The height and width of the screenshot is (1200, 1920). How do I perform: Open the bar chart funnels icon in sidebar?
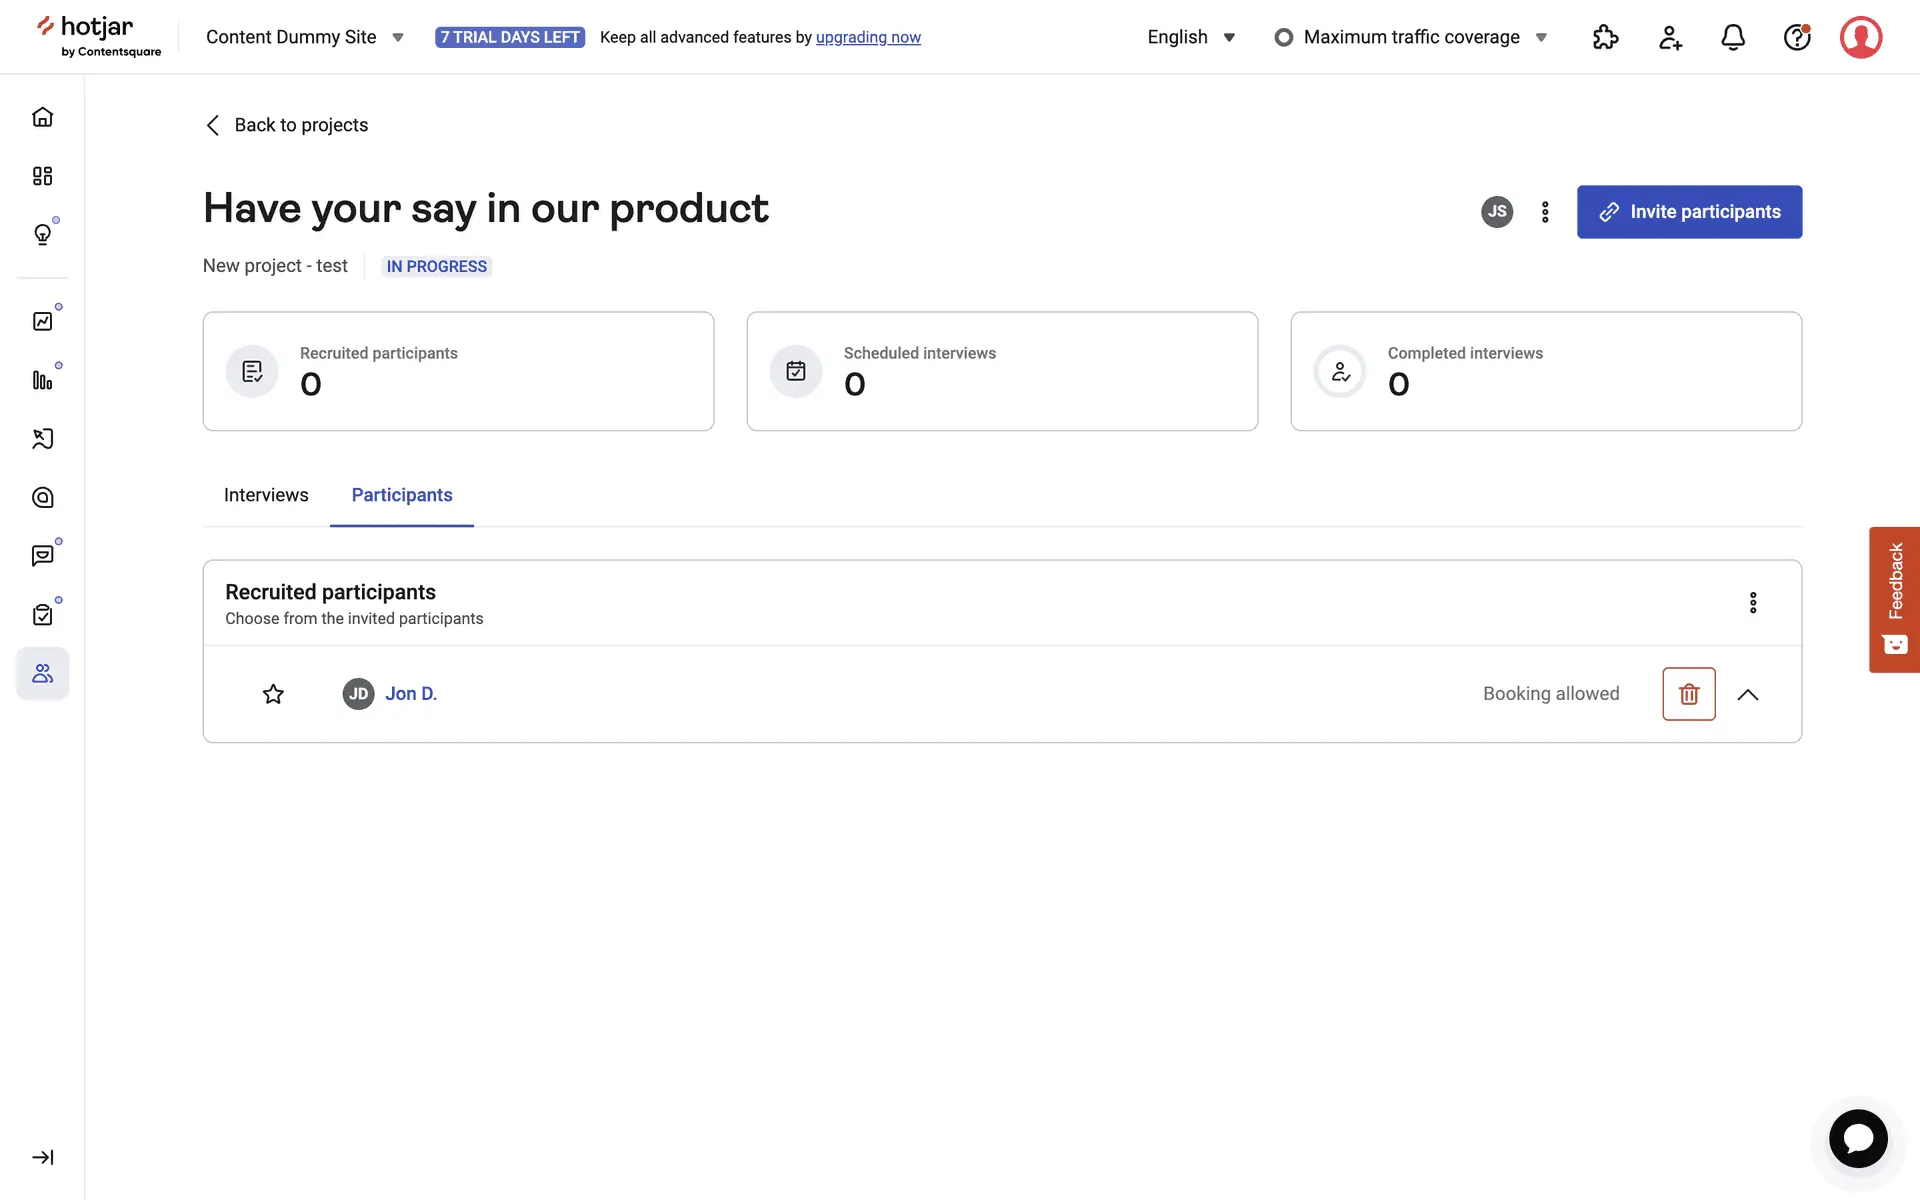click(x=42, y=380)
